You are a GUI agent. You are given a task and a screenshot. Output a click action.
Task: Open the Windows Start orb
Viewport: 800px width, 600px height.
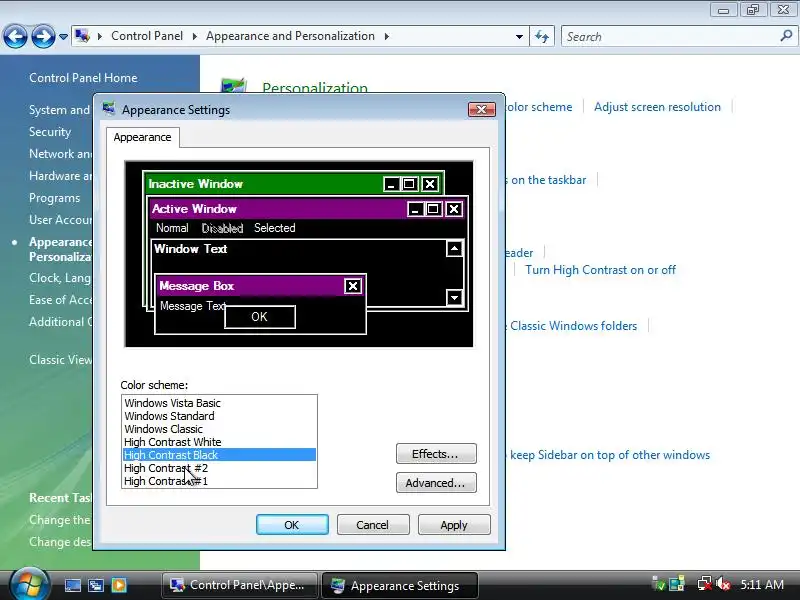[29, 584]
